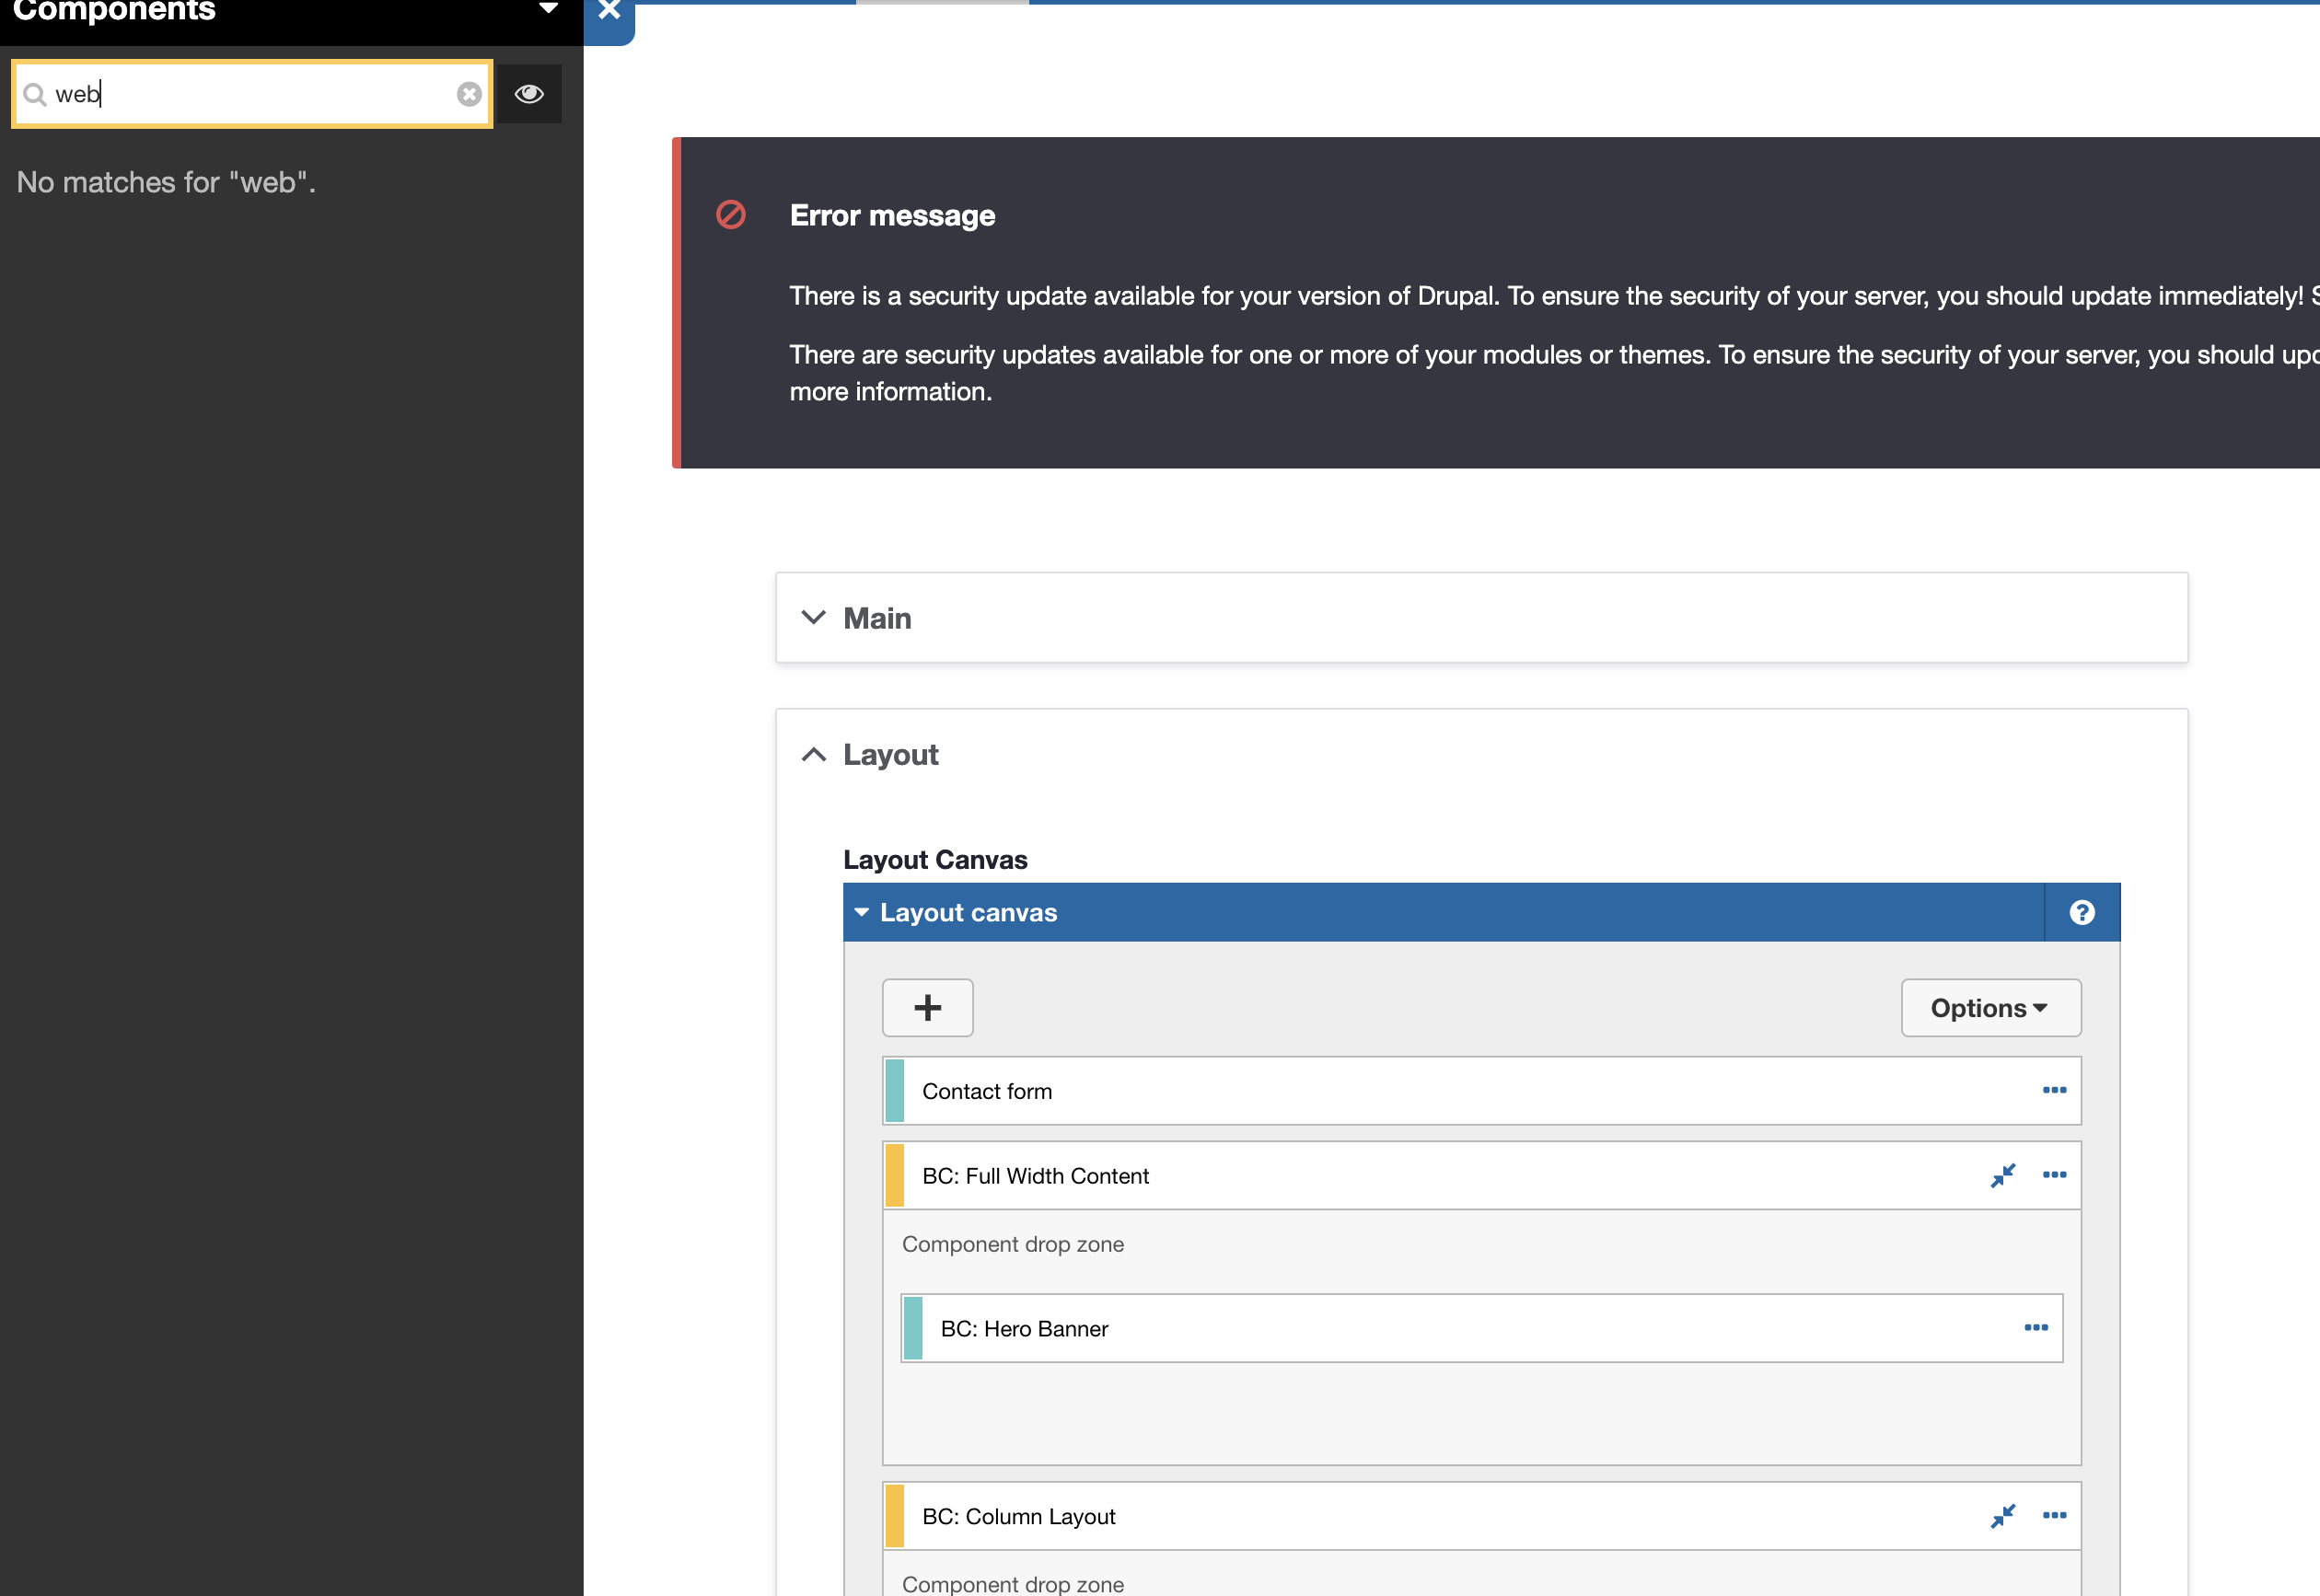Viewport: 2320px width, 1596px height.
Task: Click the first Component drop zone label
Action: pos(1012,1244)
